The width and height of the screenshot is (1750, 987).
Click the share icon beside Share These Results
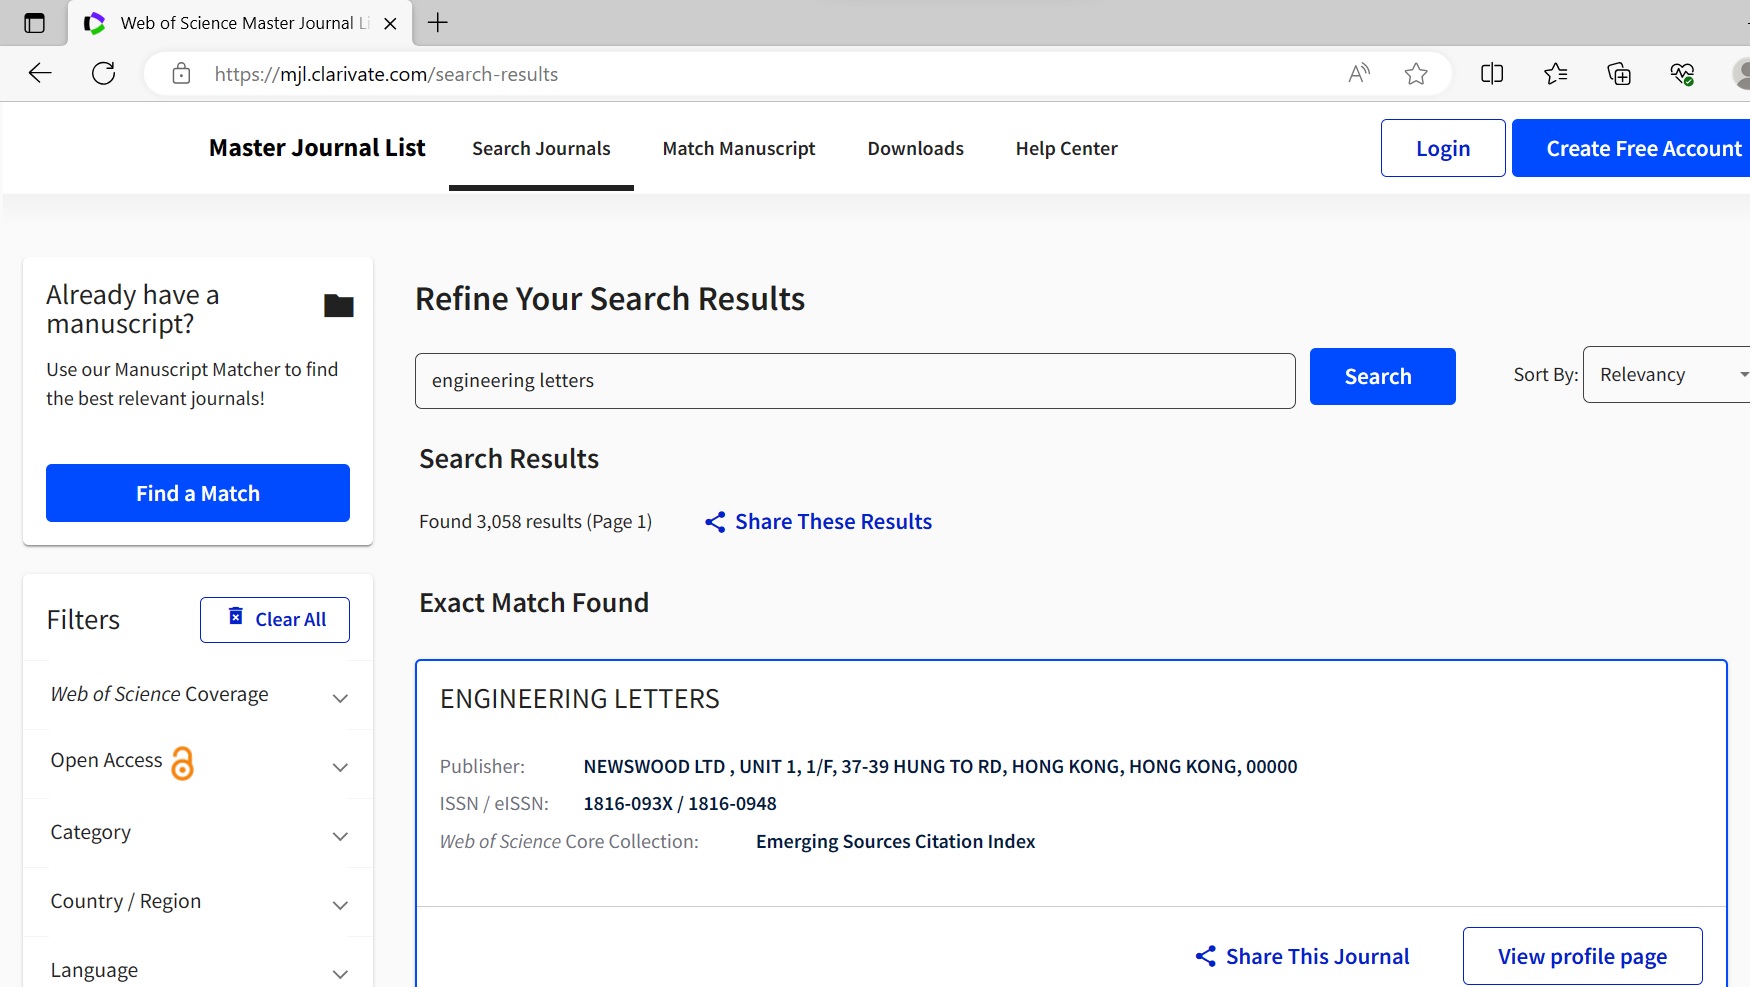click(715, 522)
